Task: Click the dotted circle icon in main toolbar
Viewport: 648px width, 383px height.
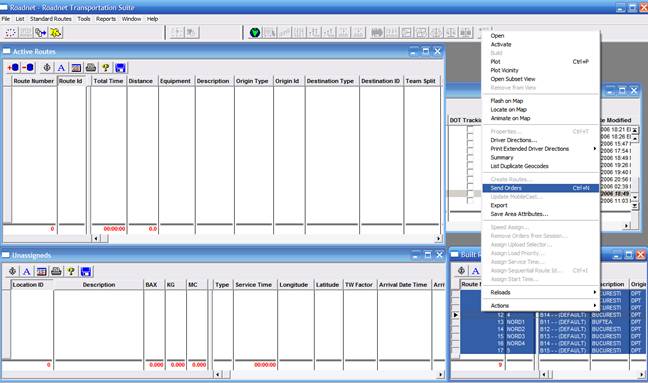Action: click(11, 32)
